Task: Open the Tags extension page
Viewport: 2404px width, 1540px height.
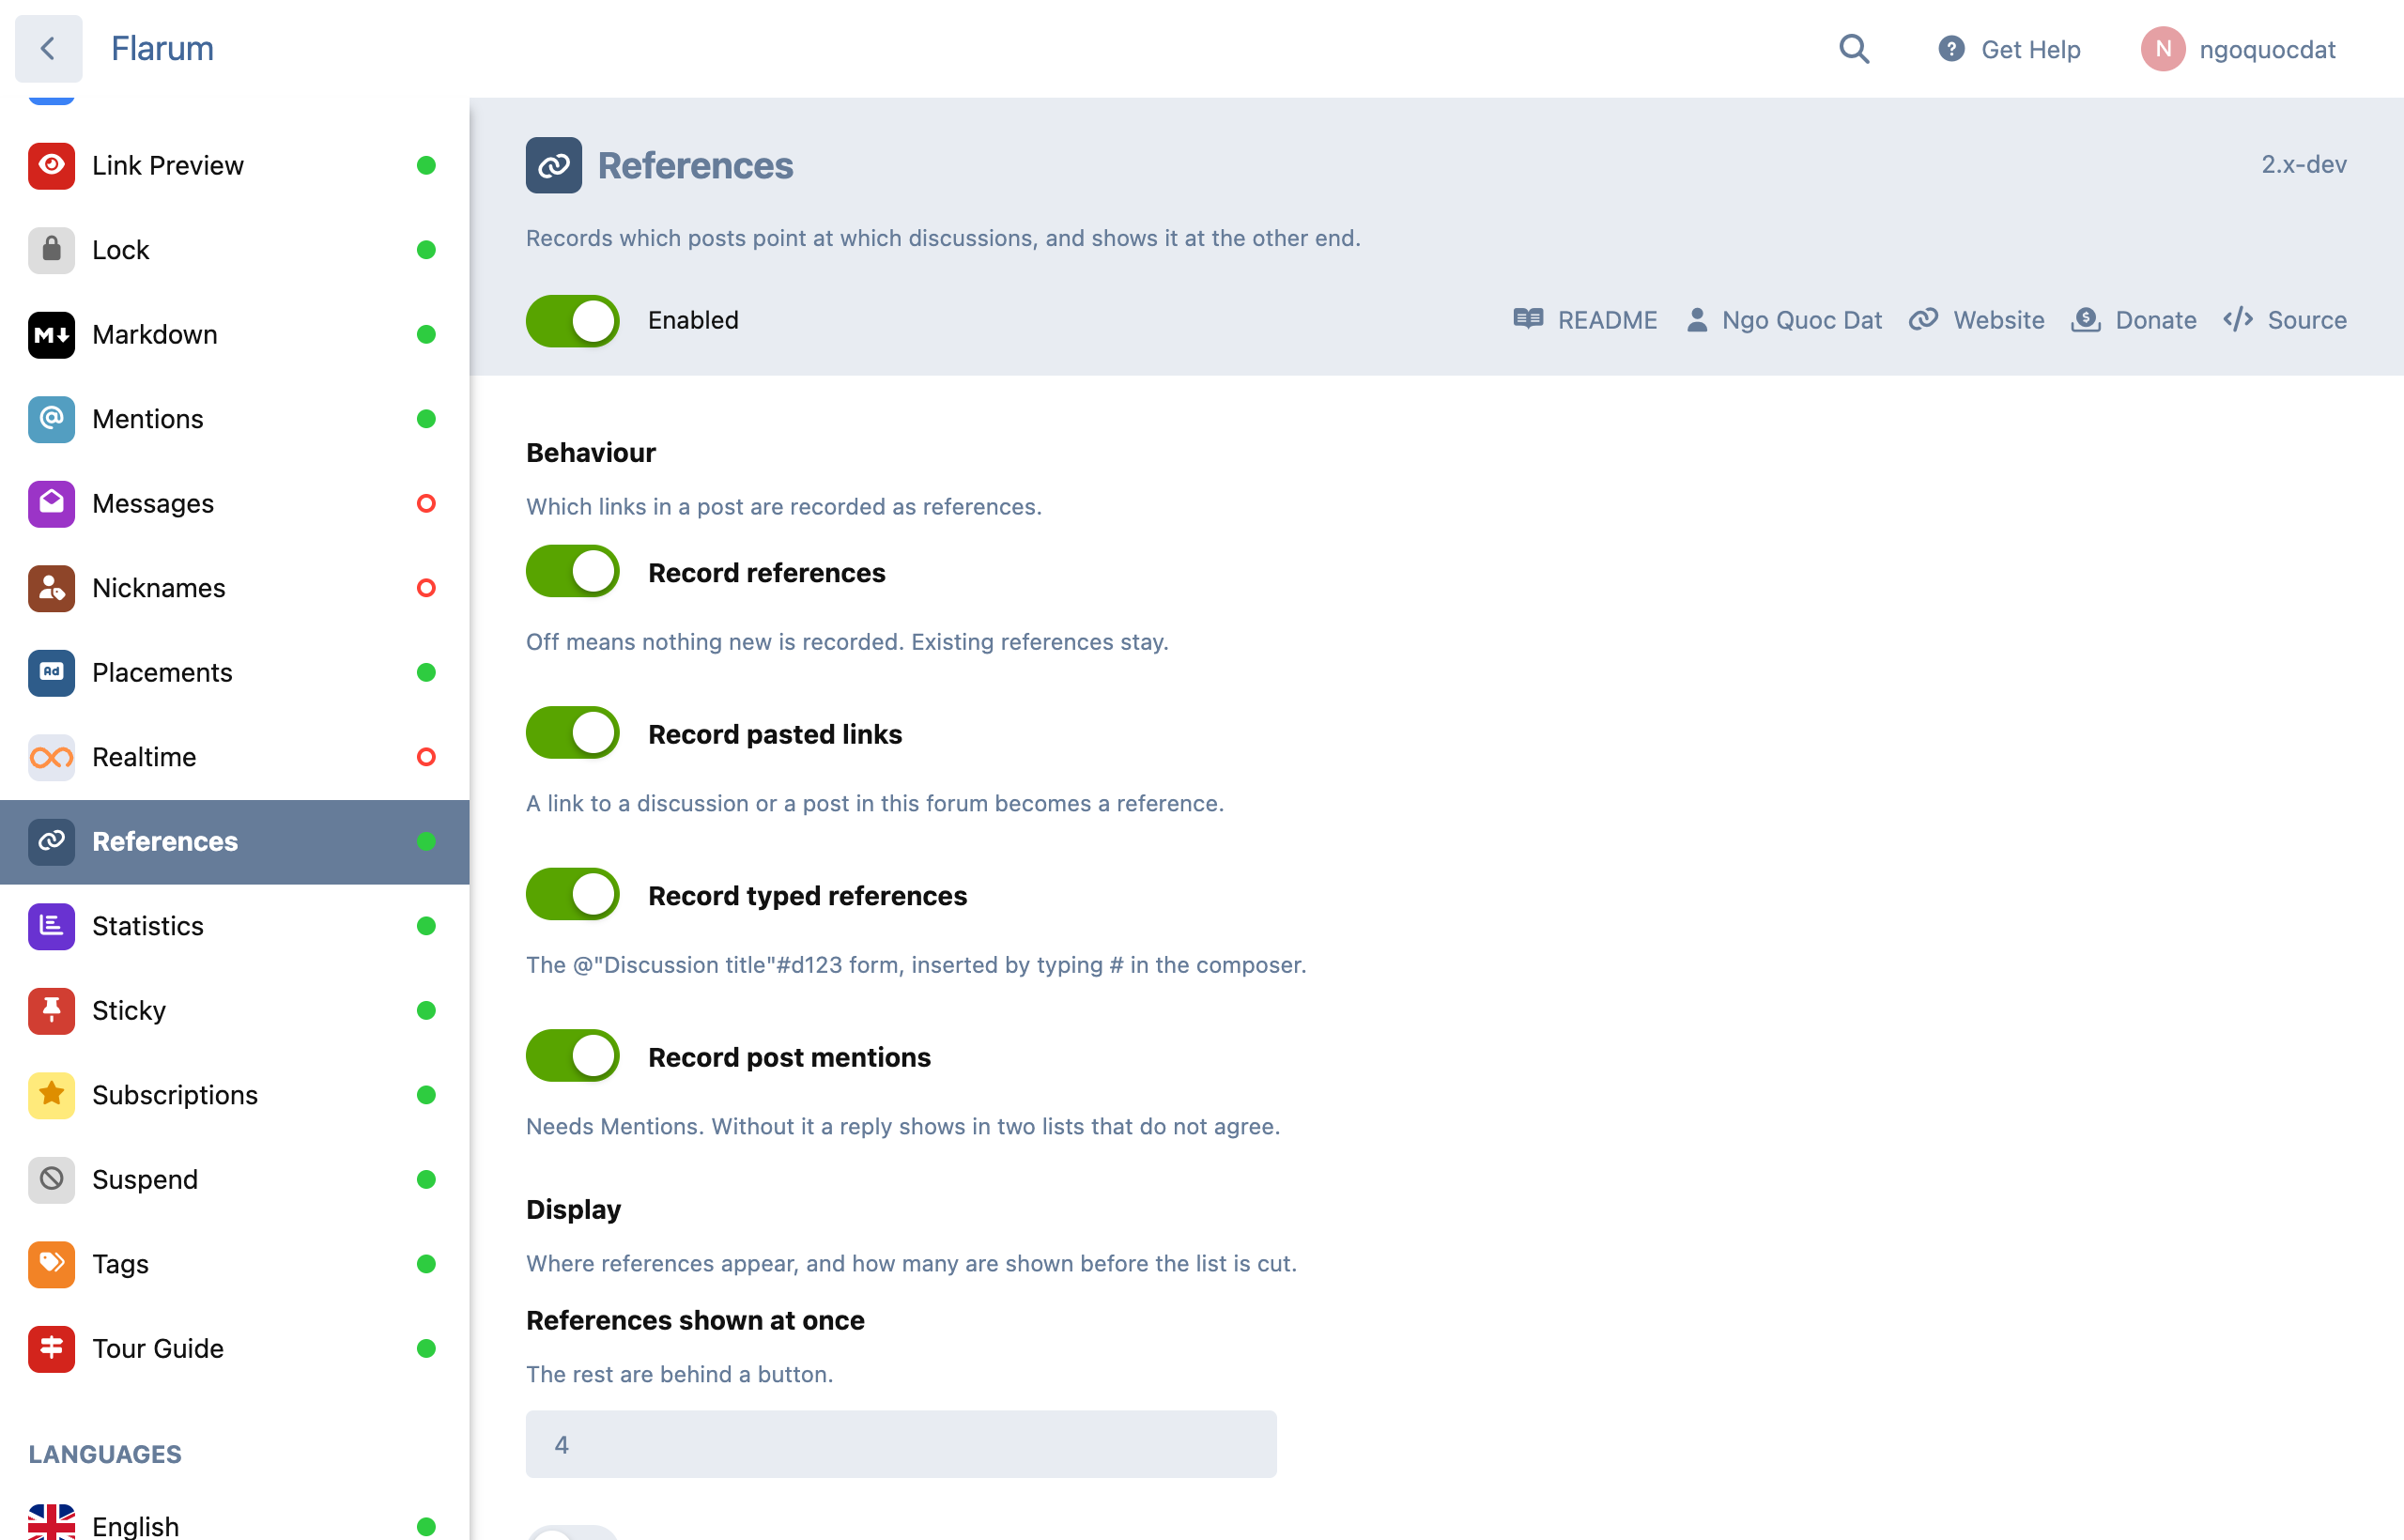Action: (234, 1264)
